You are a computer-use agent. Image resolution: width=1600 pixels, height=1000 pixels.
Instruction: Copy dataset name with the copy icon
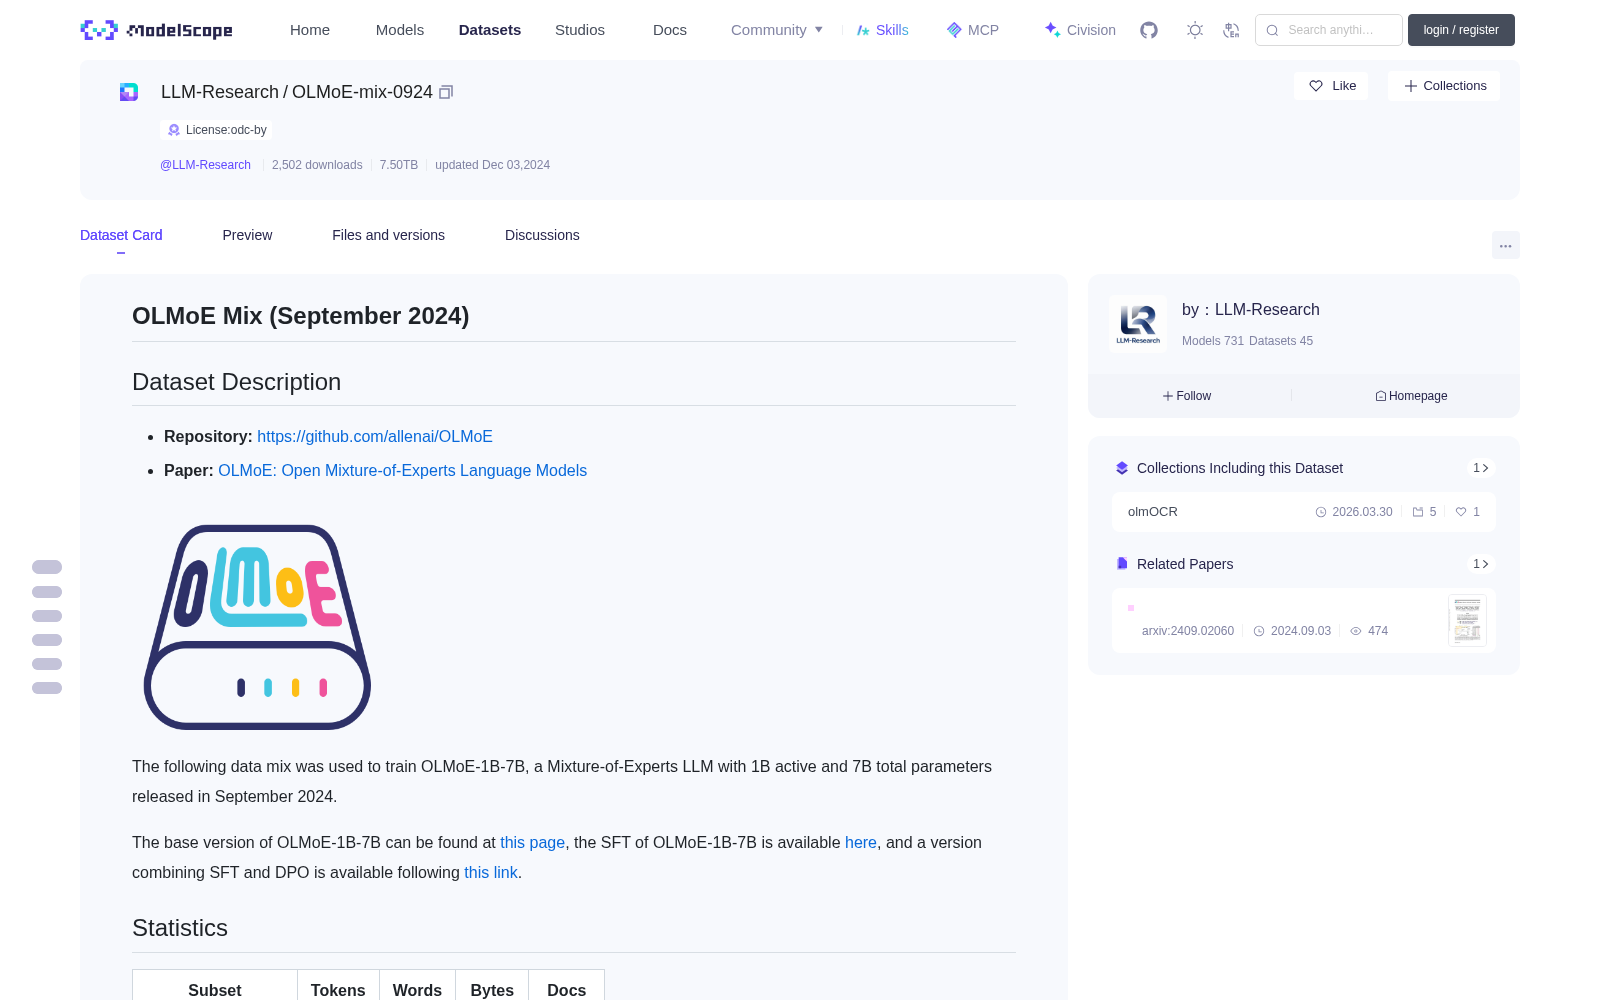(446, 92)
